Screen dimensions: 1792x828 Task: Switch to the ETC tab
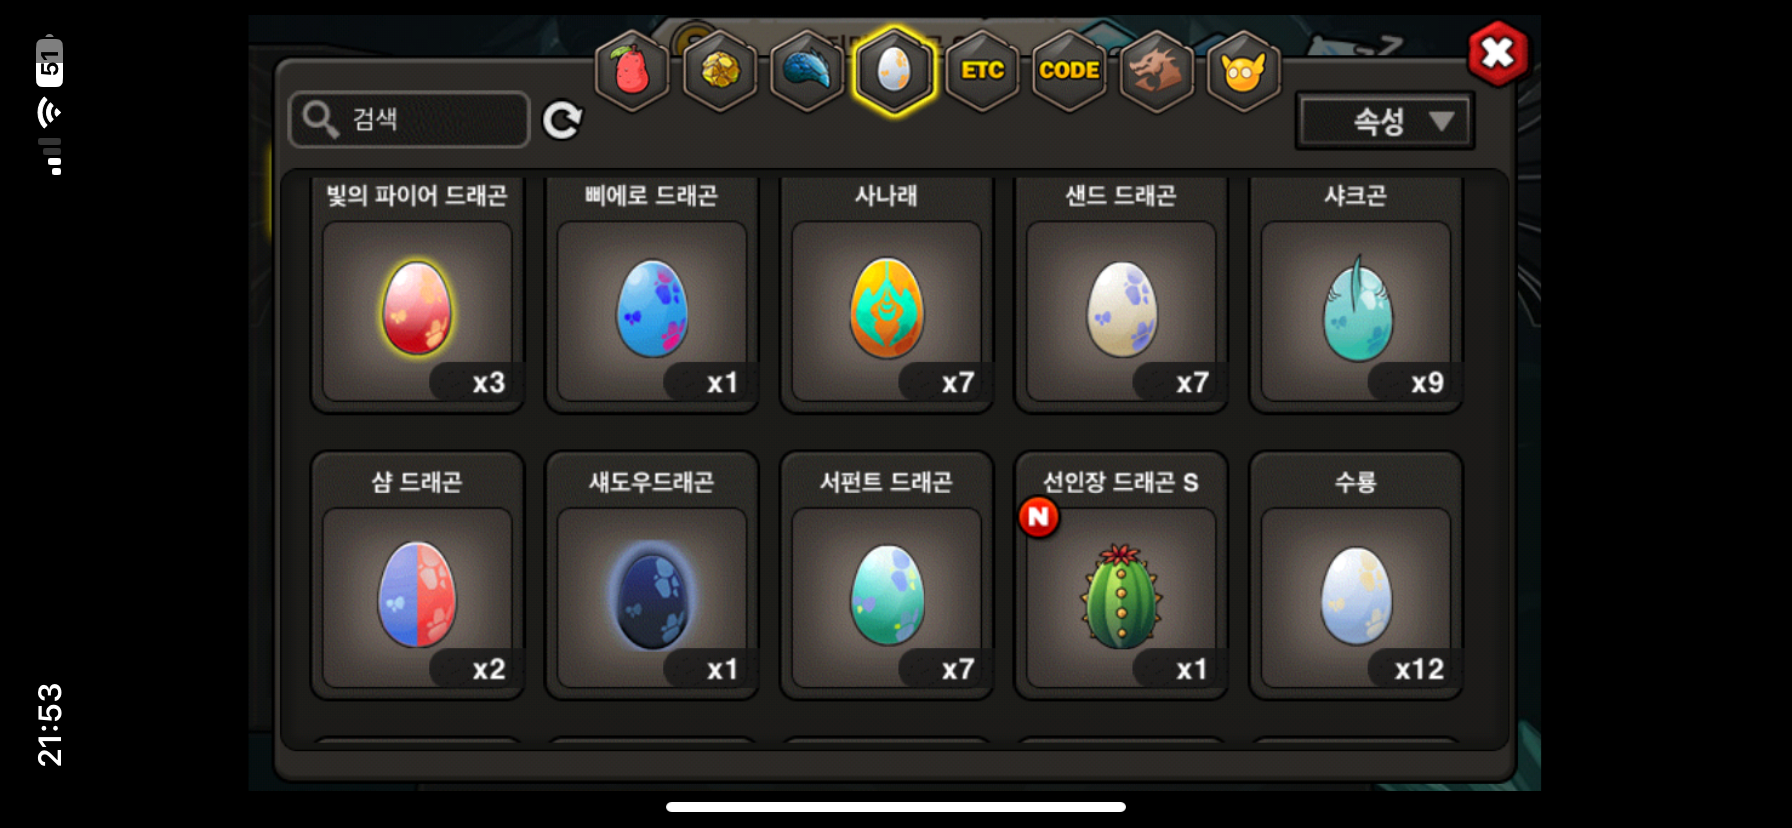point(982,70)
